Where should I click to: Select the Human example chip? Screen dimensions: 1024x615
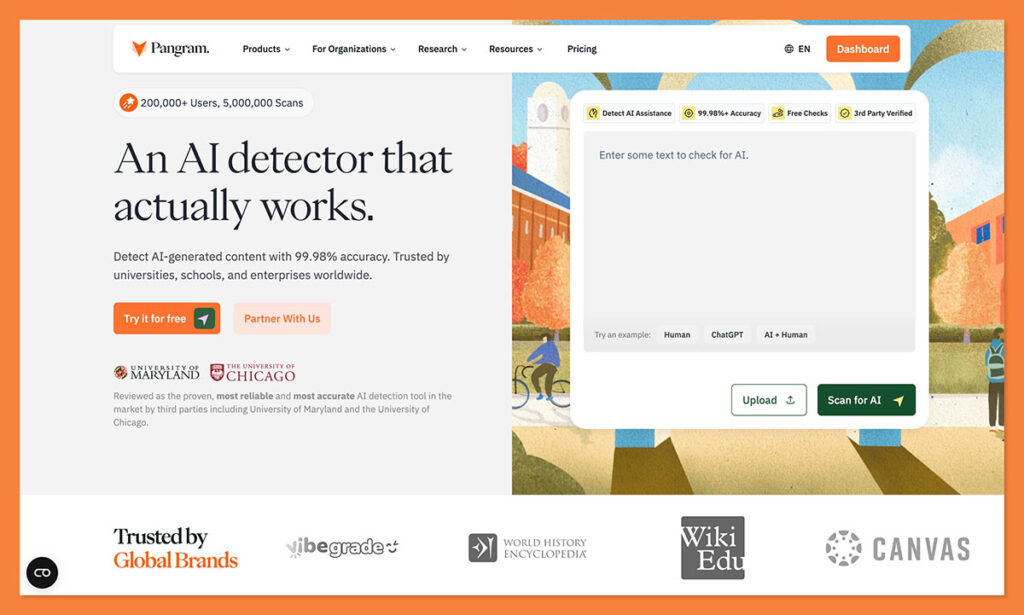point(677,335)
